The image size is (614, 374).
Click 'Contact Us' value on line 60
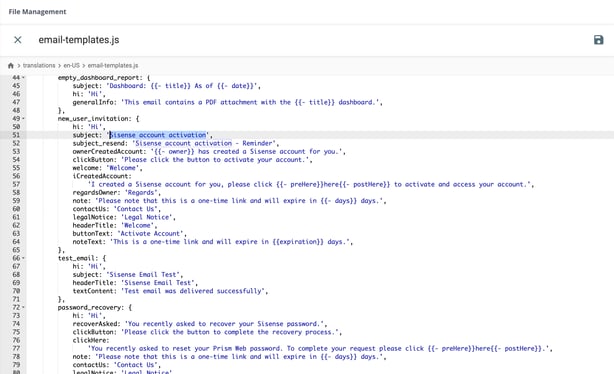135,209
